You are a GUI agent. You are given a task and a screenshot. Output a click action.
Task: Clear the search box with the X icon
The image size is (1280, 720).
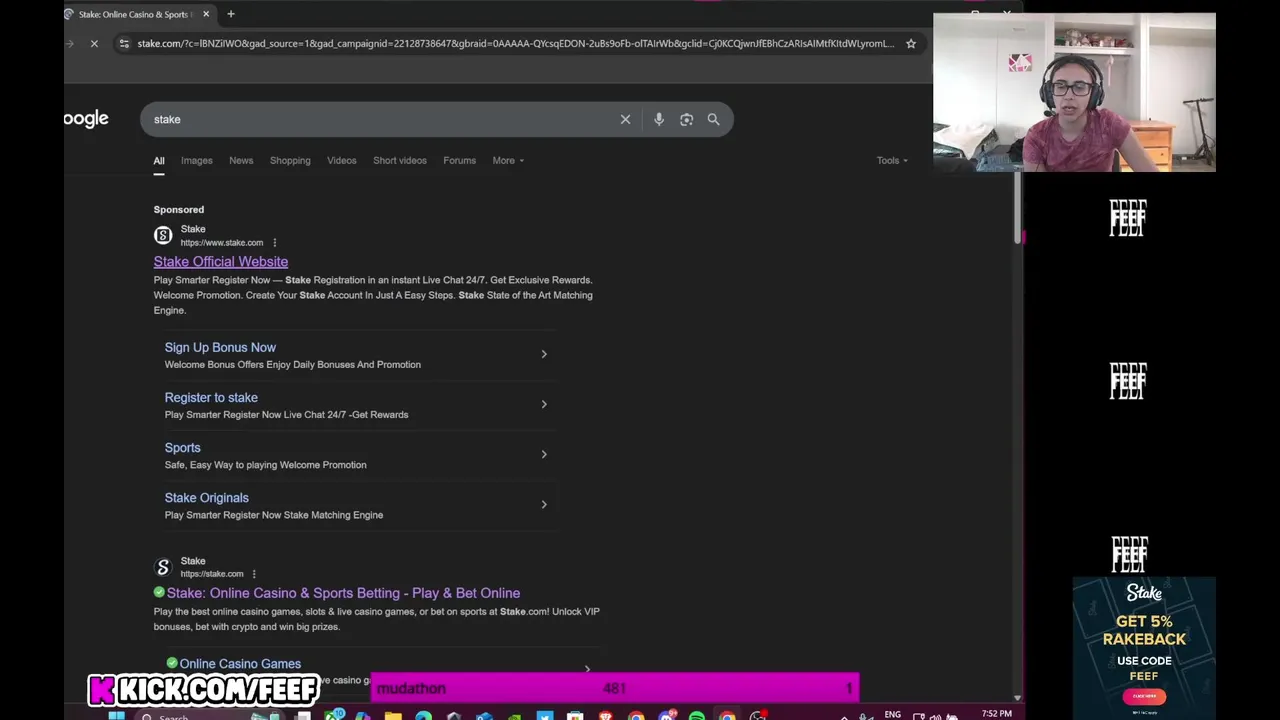point(625,119)
